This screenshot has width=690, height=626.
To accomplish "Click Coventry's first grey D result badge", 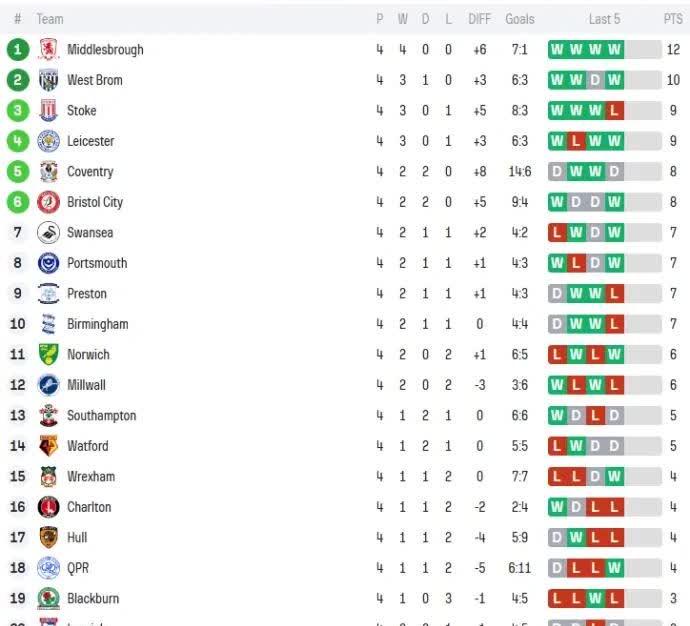I will 557,172.
